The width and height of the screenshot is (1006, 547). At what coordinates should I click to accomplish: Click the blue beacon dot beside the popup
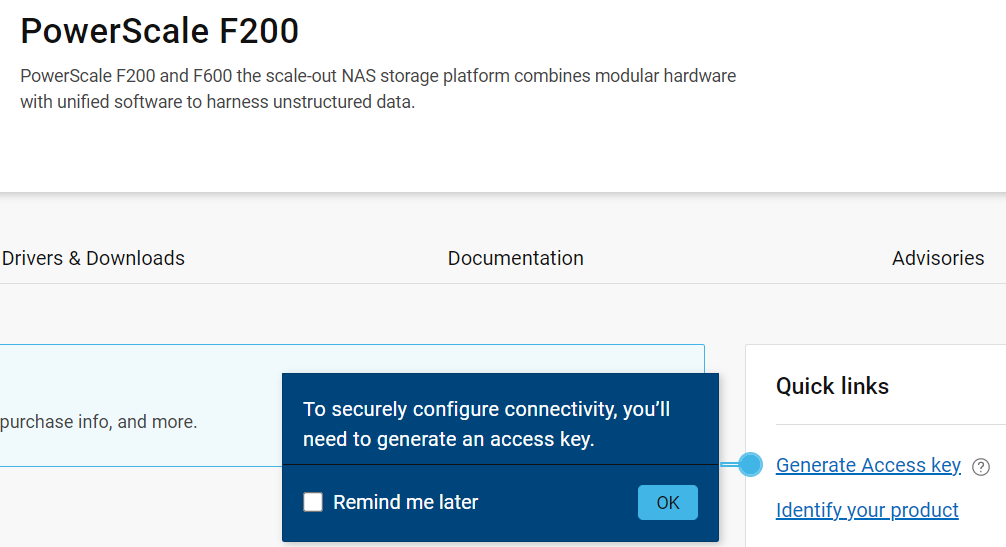click(x=749, y=464)
